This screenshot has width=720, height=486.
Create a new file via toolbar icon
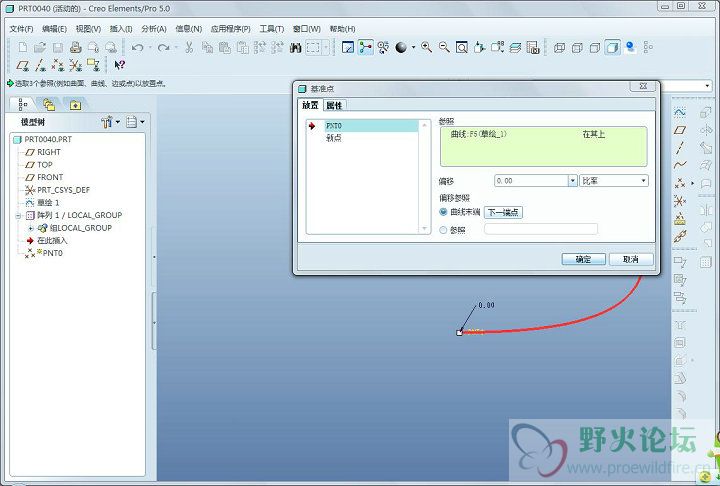[x=22, y=47]
